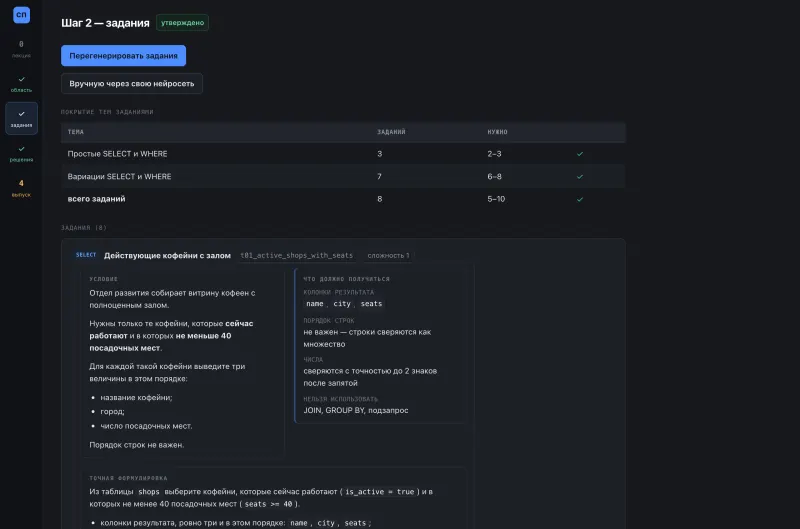Click the "Вариации SELECT и WHERE" row
Screen dimensions: 800x529
pos(343,177)
